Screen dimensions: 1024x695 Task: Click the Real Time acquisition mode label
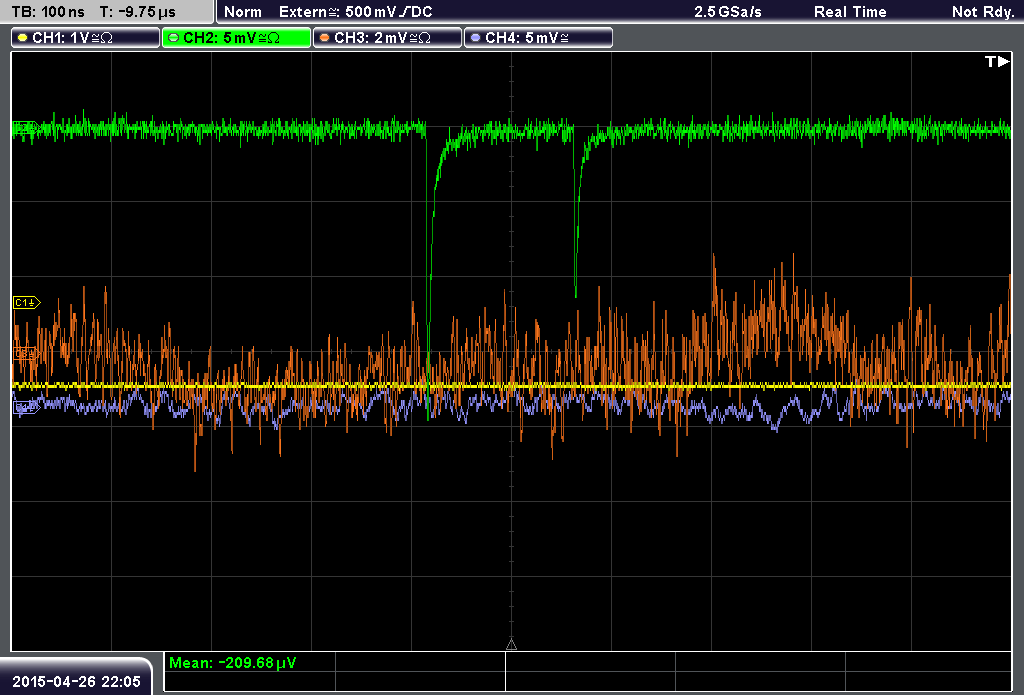tap(850, 12)
